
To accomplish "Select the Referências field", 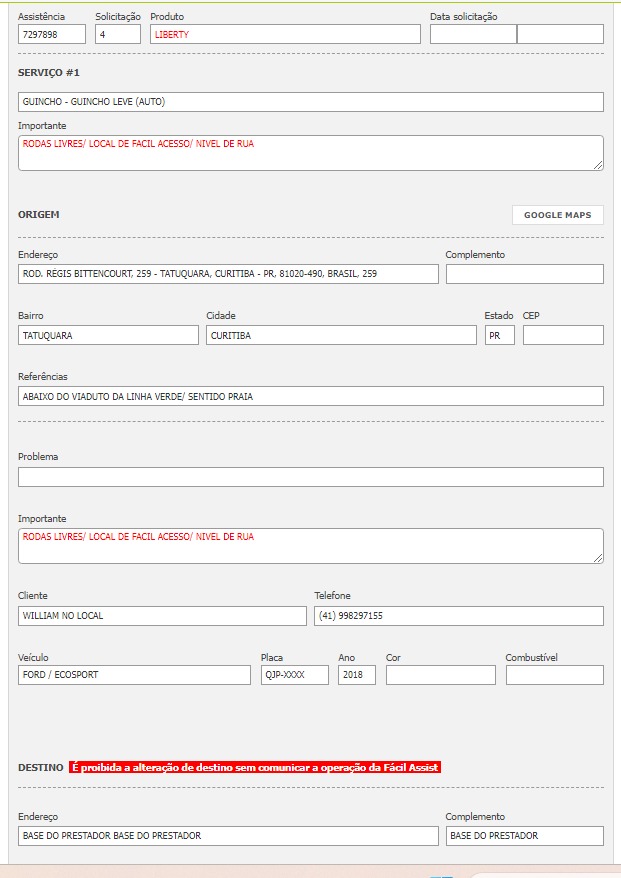I will pyautogui.click(x=310, y=396).
